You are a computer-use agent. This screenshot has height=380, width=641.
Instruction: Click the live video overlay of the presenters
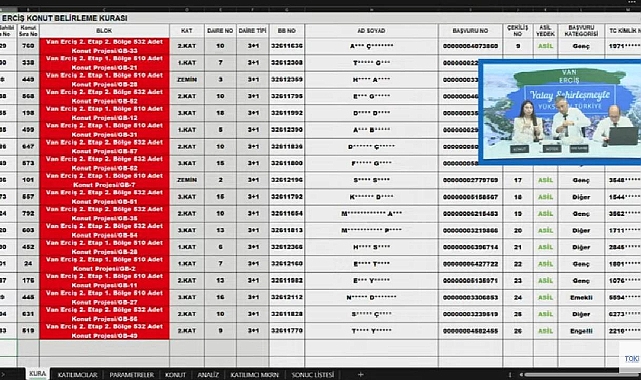point(560,112)
